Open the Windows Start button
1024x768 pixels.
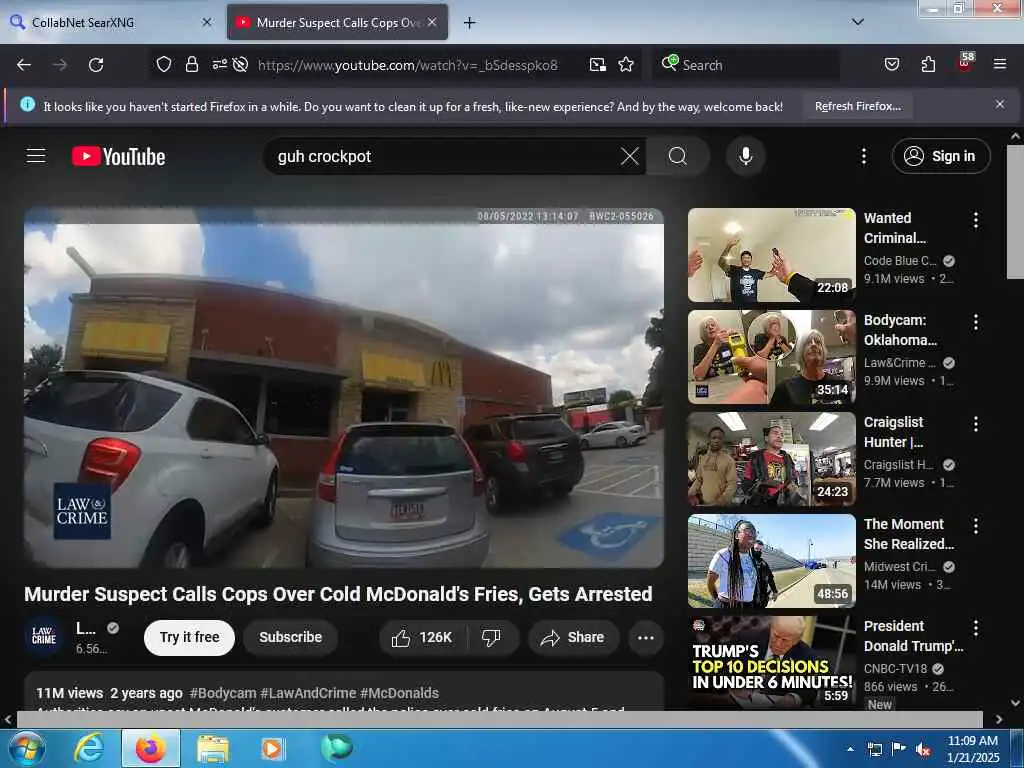(x=25, y=748)
